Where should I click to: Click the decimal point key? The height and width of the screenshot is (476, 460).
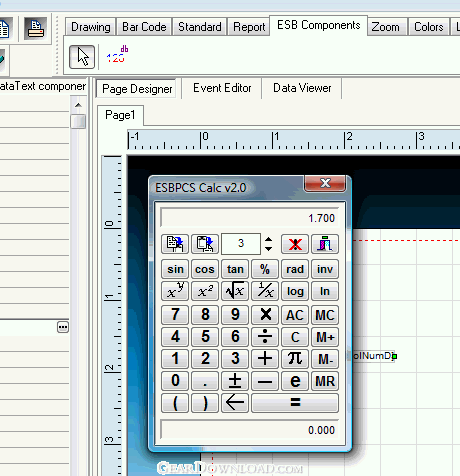pyautogui.click(x=205, y=381)
